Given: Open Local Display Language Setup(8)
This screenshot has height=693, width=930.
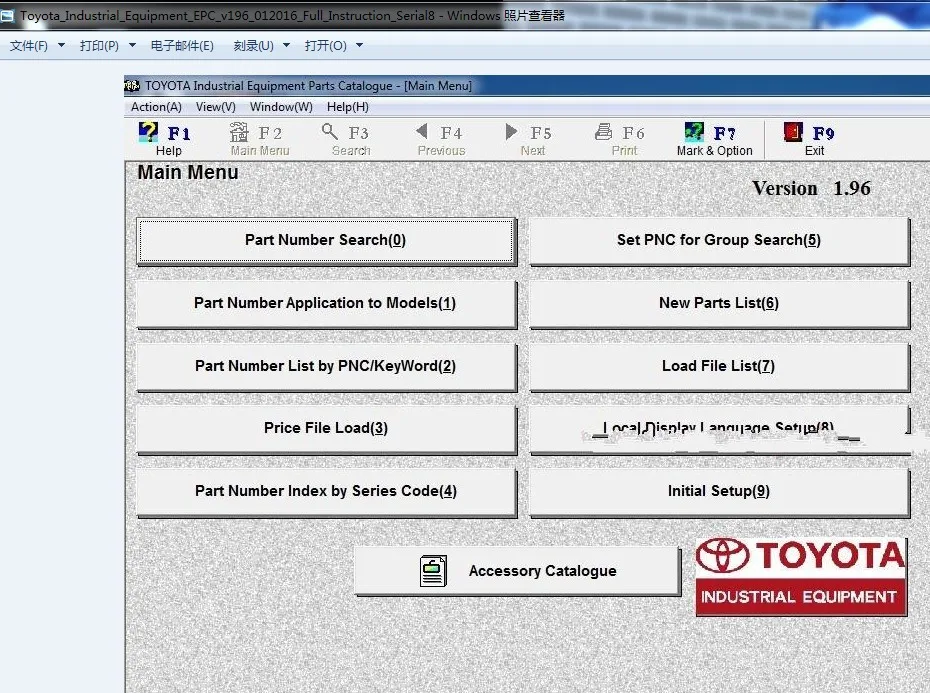Looking at the screenshot, I should 719,429.
